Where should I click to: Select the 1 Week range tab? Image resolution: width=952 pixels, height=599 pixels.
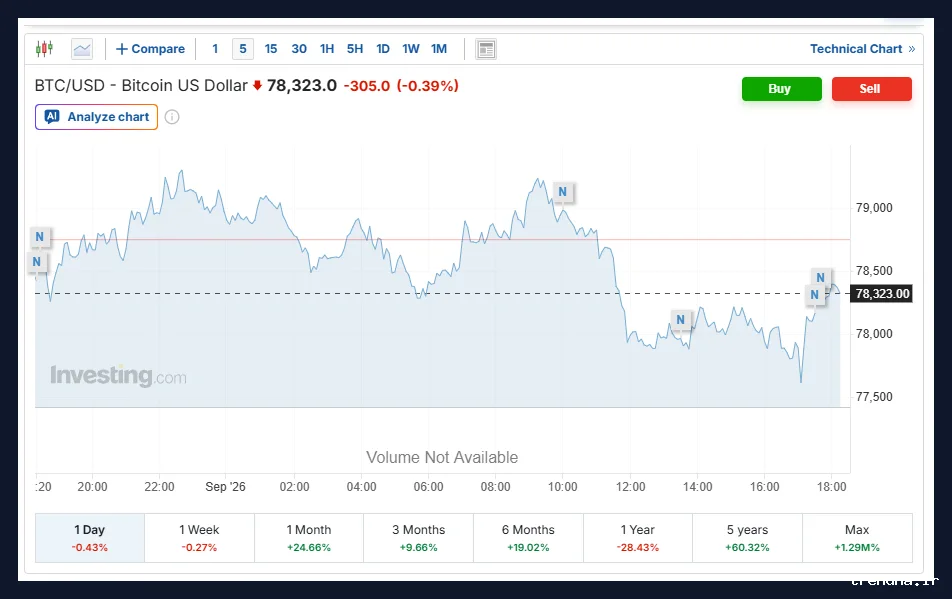point(199,538)
